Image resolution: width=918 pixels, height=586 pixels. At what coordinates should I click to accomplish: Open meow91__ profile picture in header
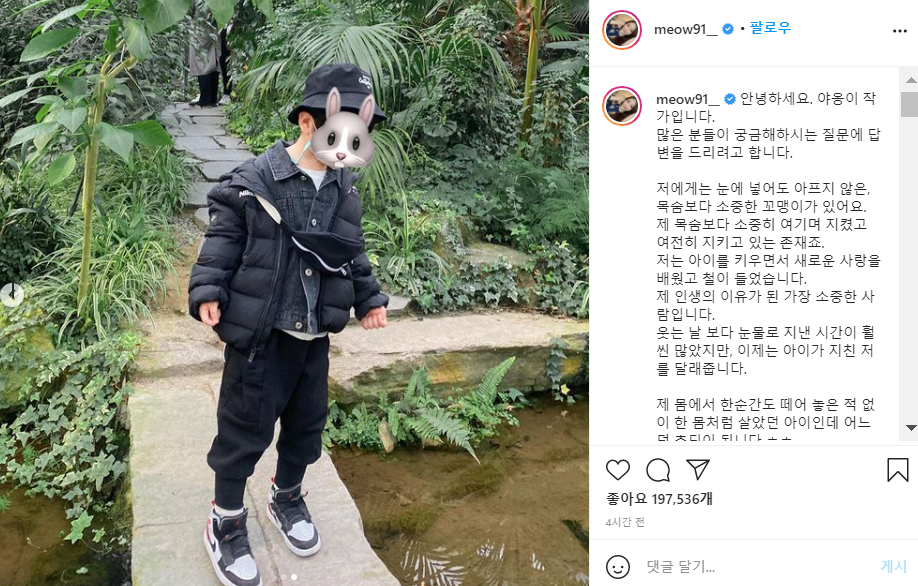(x=622, y=30)
